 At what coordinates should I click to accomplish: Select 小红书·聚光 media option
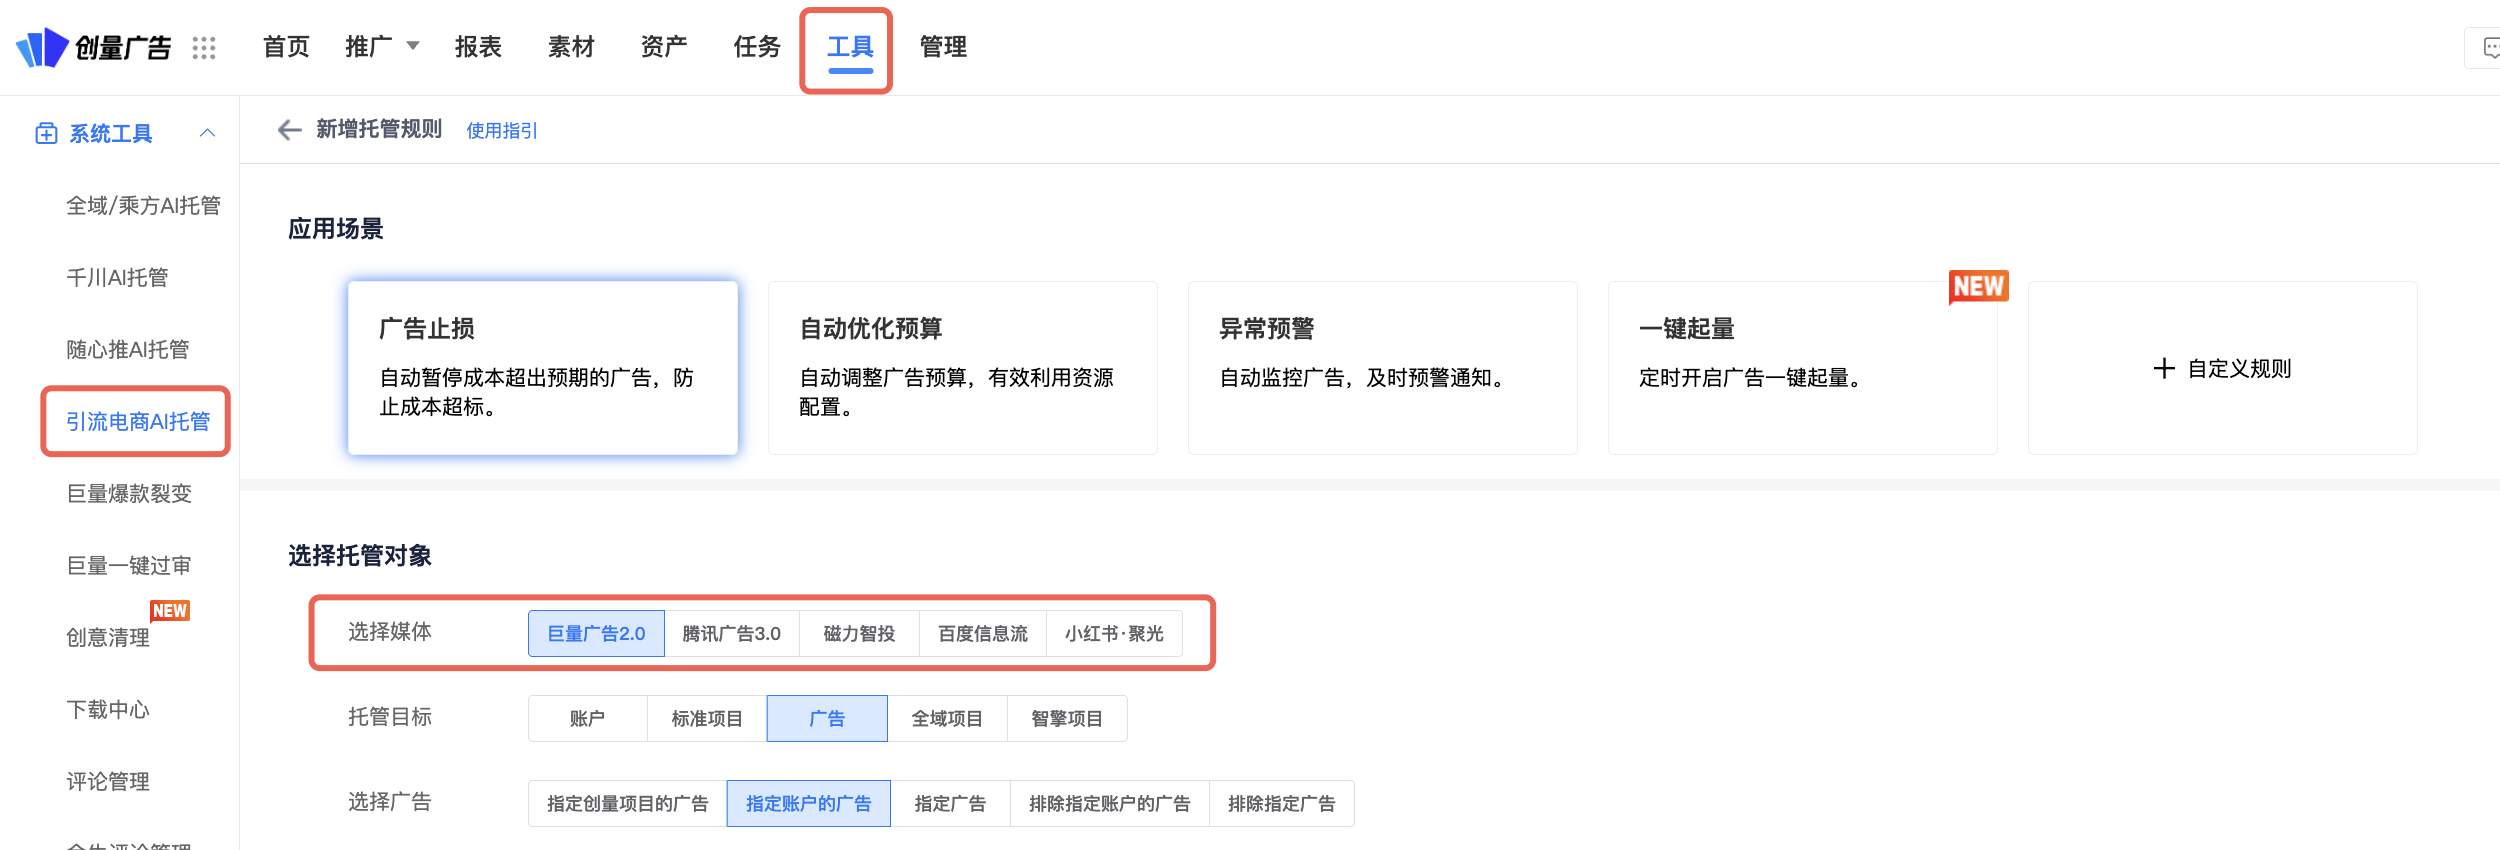[1114, 633]
